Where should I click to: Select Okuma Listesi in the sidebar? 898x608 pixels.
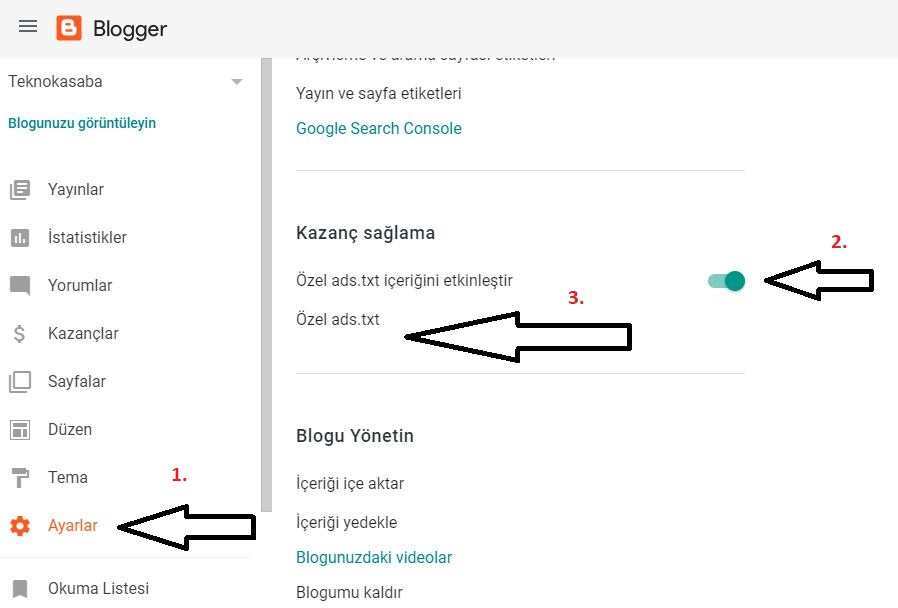(x=98, y=589)
